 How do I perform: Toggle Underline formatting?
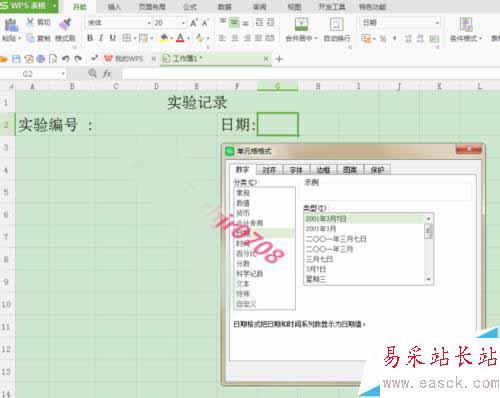(113, 38)
